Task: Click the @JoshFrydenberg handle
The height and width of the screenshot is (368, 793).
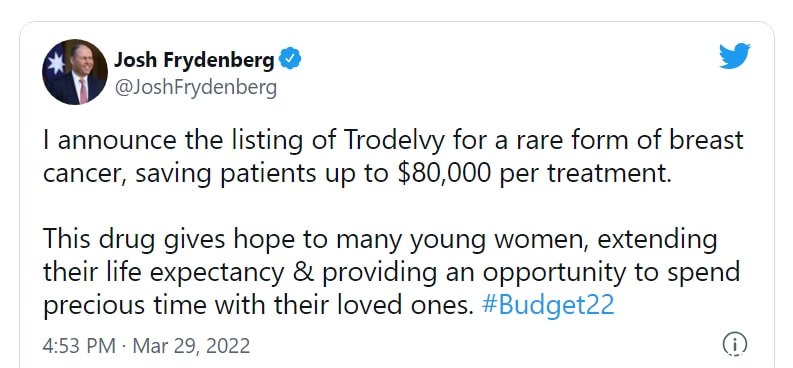Action: 196,88
